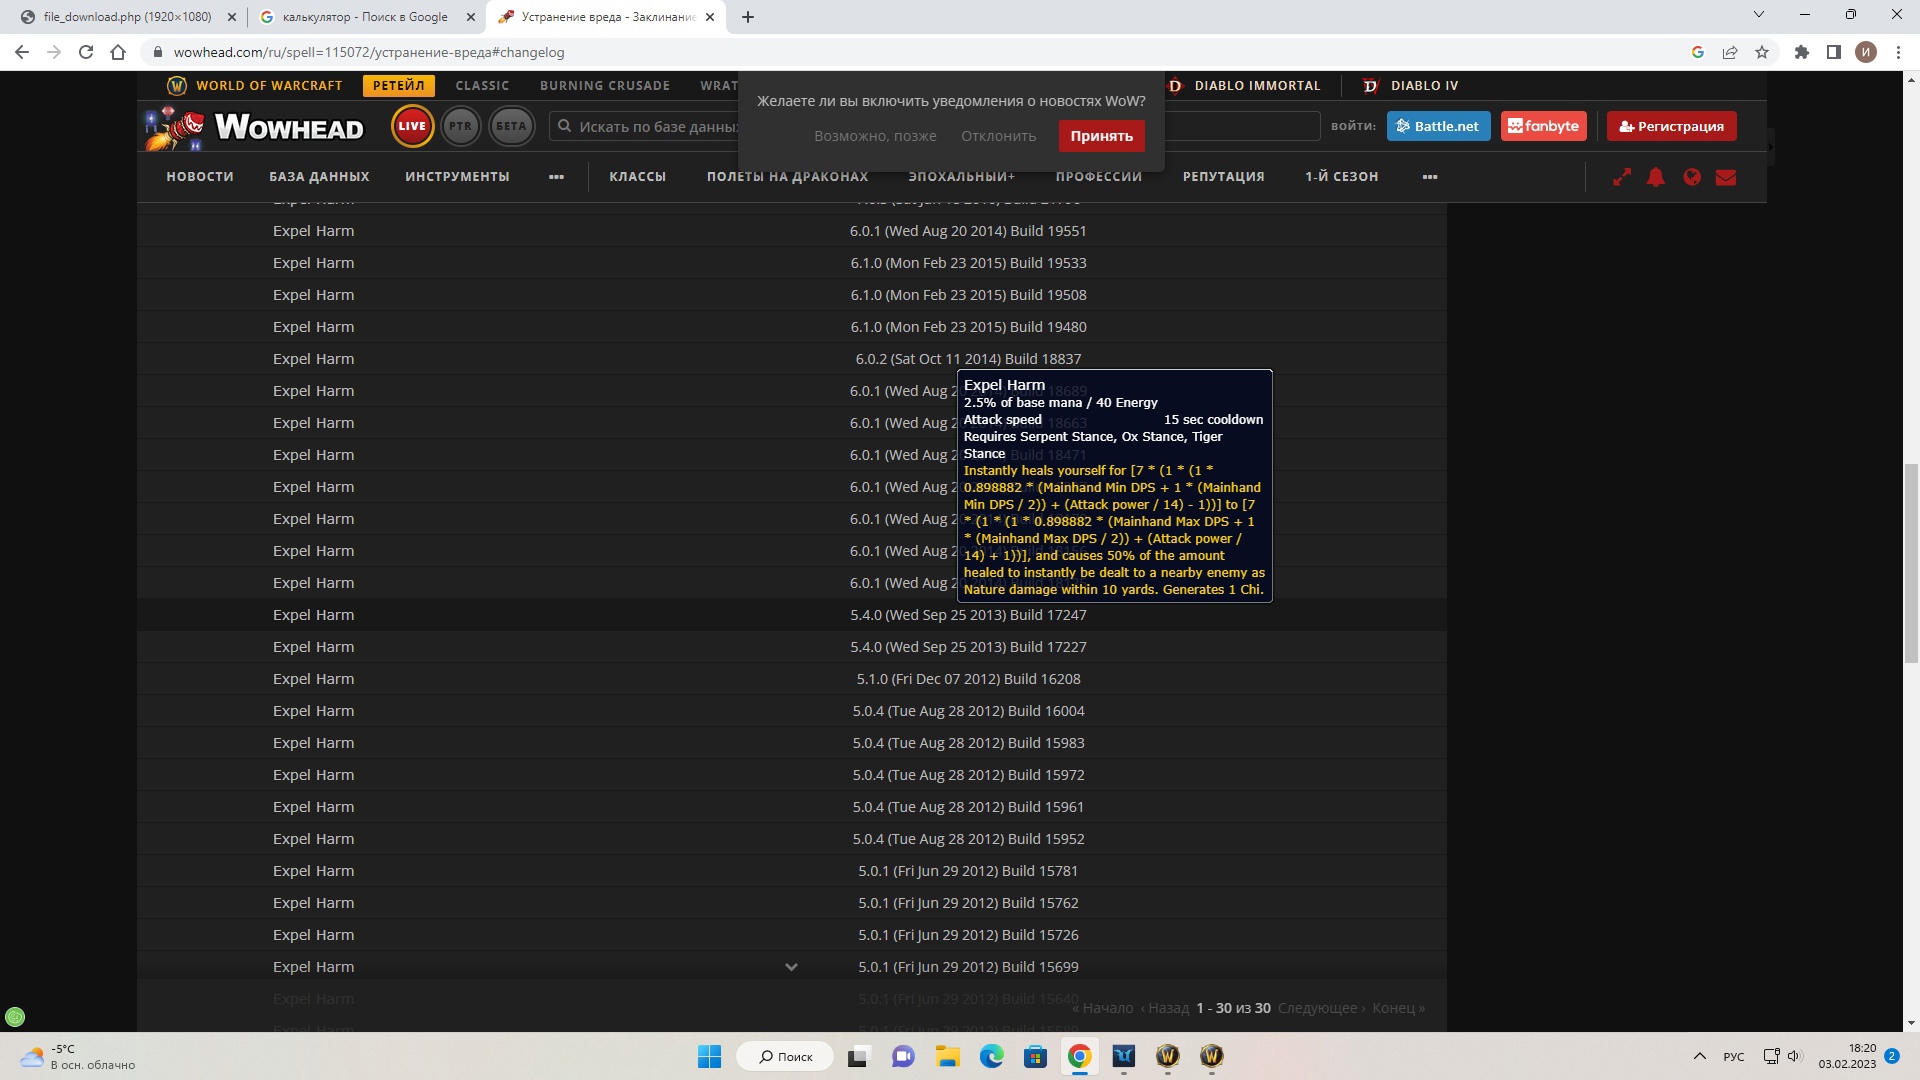Click the Регистрация button

point(1671,126)
